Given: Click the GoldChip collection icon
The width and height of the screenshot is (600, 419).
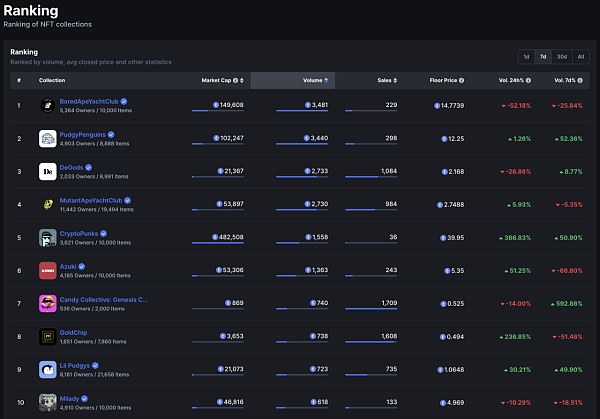Looking at the screenshot, I should tap(48, 336).
